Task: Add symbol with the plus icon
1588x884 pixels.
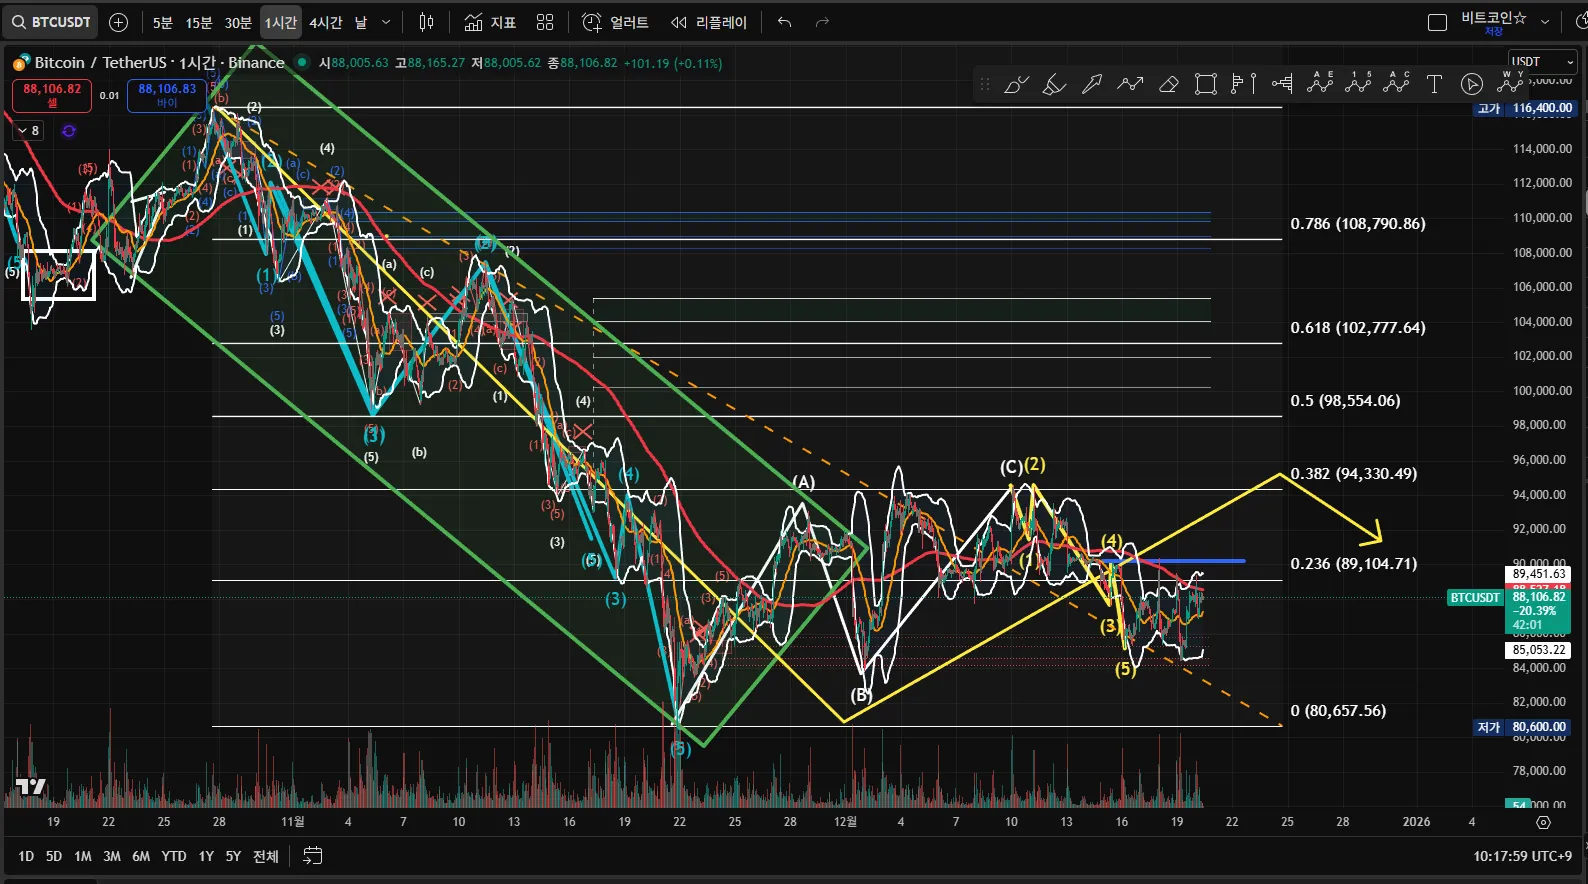Action: point(118,22)
